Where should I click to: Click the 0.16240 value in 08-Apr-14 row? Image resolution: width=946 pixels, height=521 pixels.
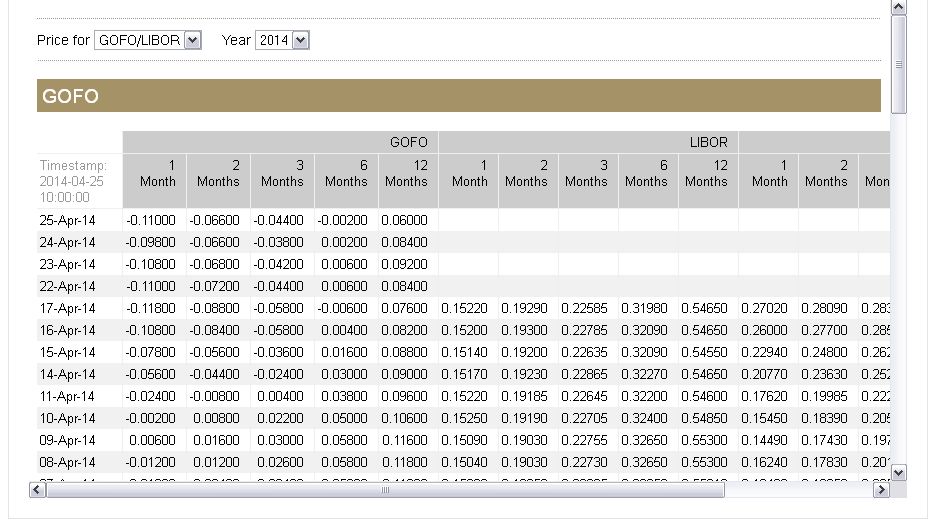764,463
